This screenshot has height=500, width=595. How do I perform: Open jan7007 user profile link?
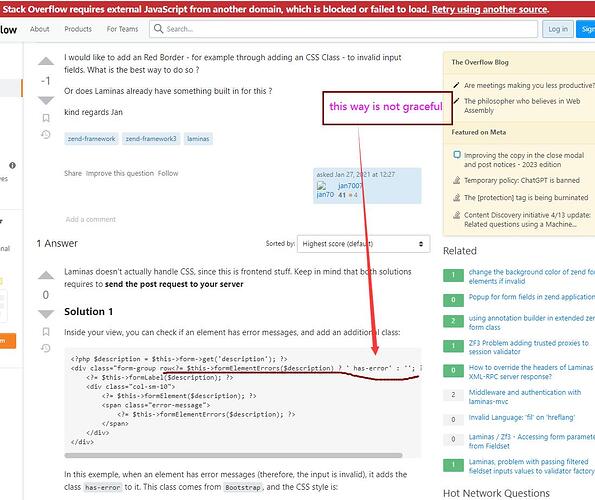[x=350, y=186]
